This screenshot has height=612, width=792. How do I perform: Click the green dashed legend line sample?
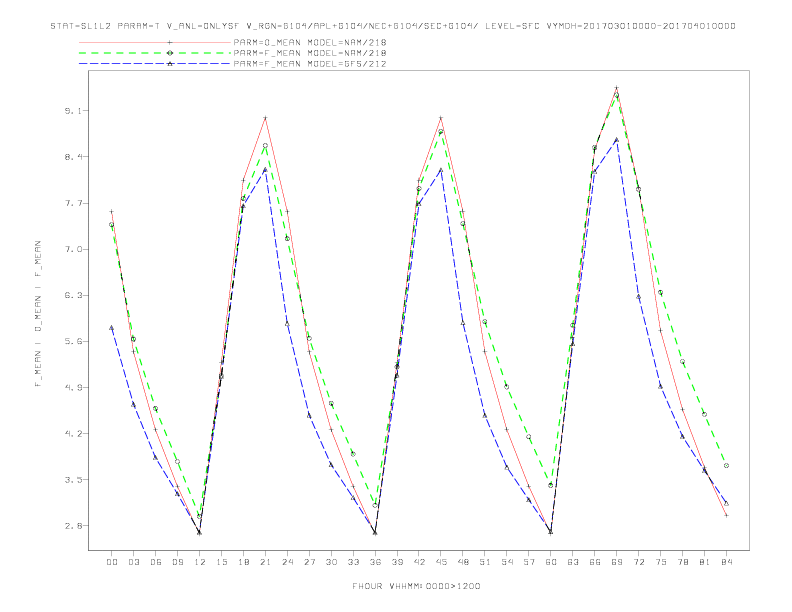coord(155,53)
